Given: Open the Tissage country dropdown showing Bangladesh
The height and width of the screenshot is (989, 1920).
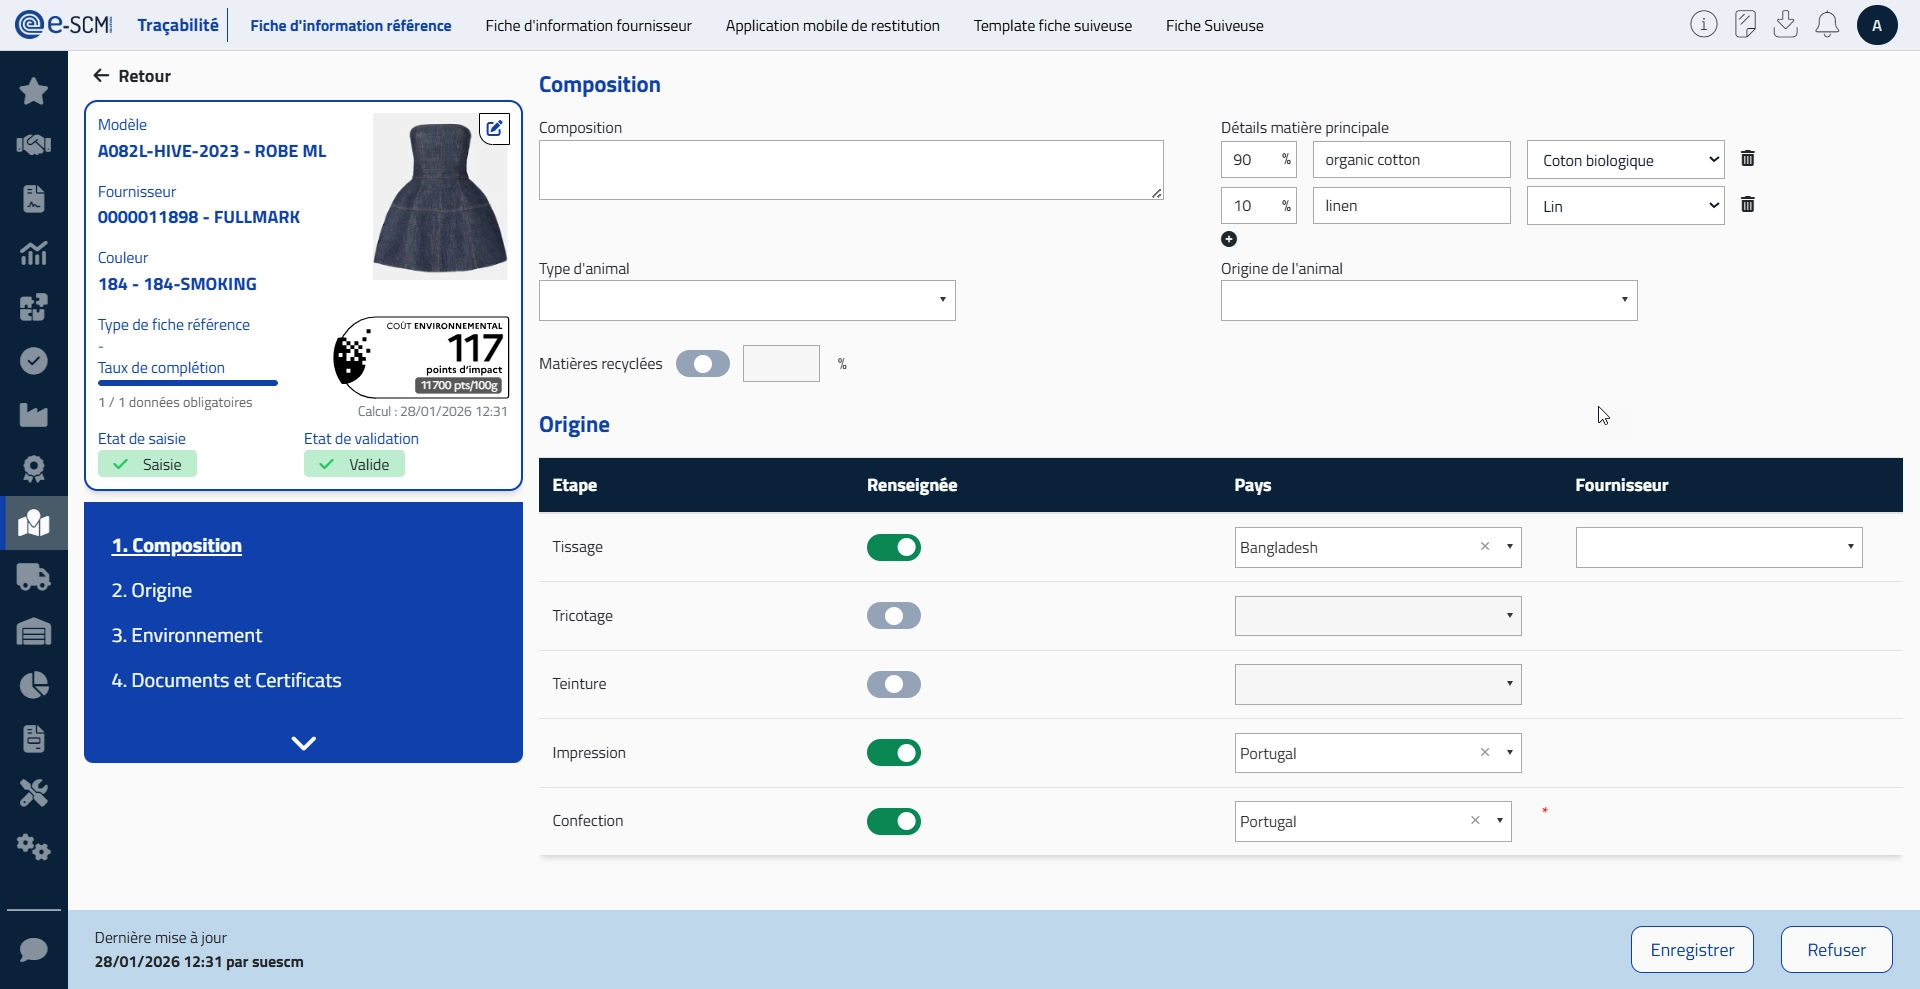Looking at the screenshot, I should (x=1378, y=547).
